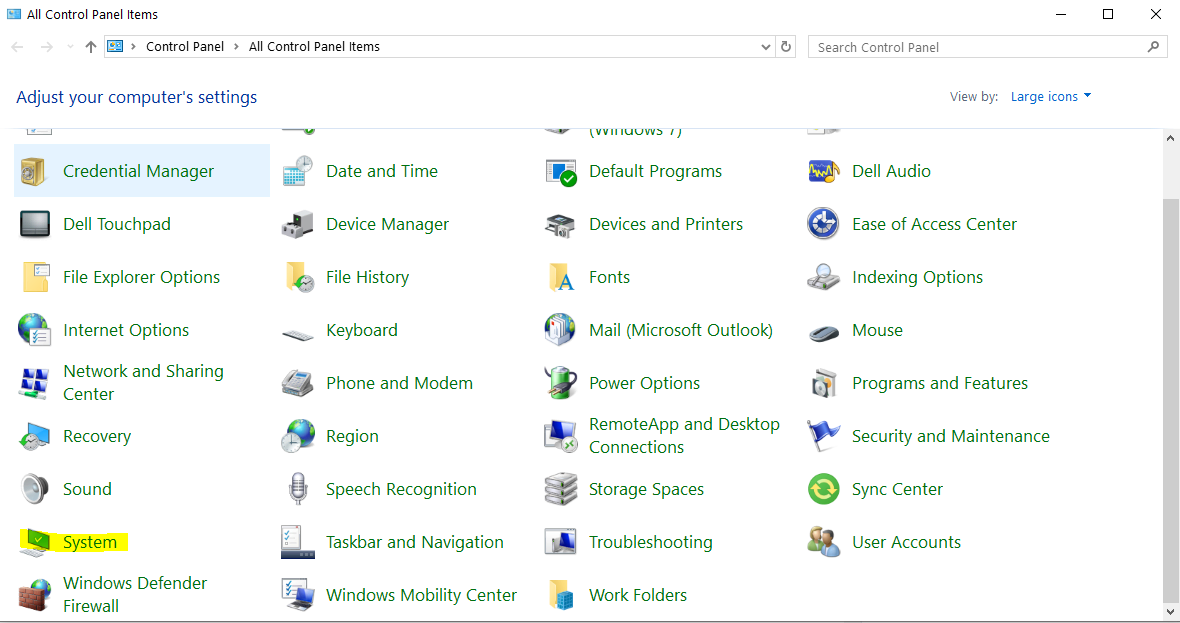
Task: Click the Adjust your computer's settings link
Action: point(135,97)
